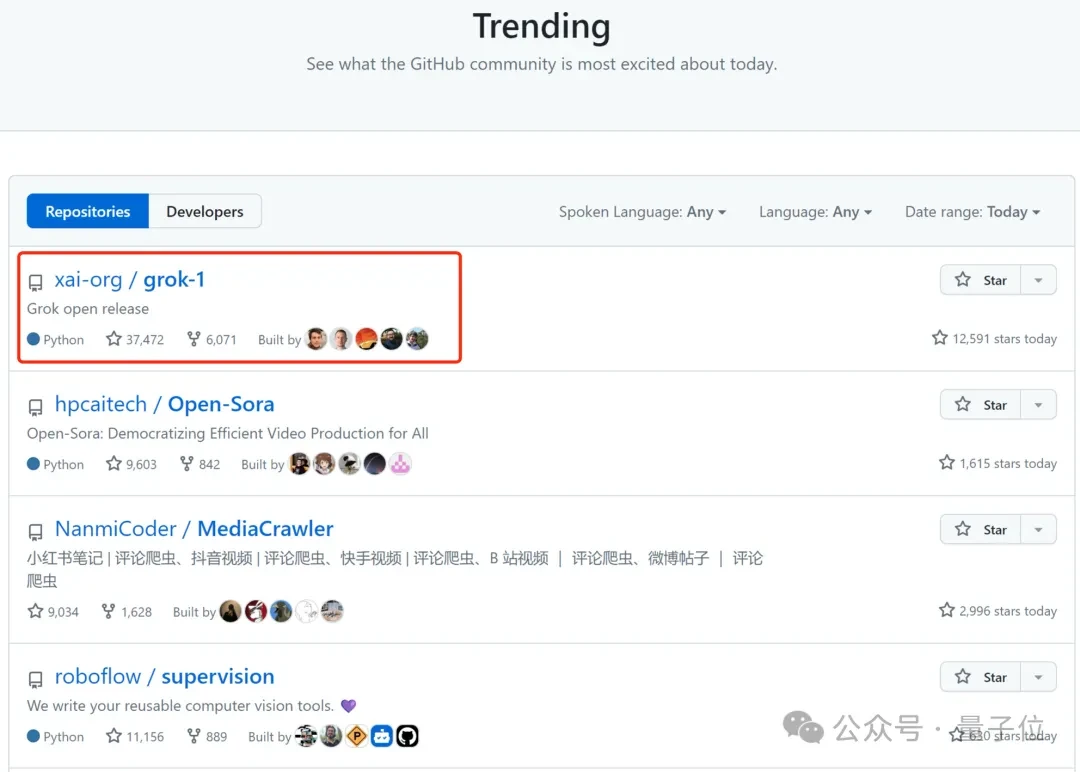Click last contributor avatar of grok-1
The height and width of the screenshot is (772, 1080).
coord(417,339)
